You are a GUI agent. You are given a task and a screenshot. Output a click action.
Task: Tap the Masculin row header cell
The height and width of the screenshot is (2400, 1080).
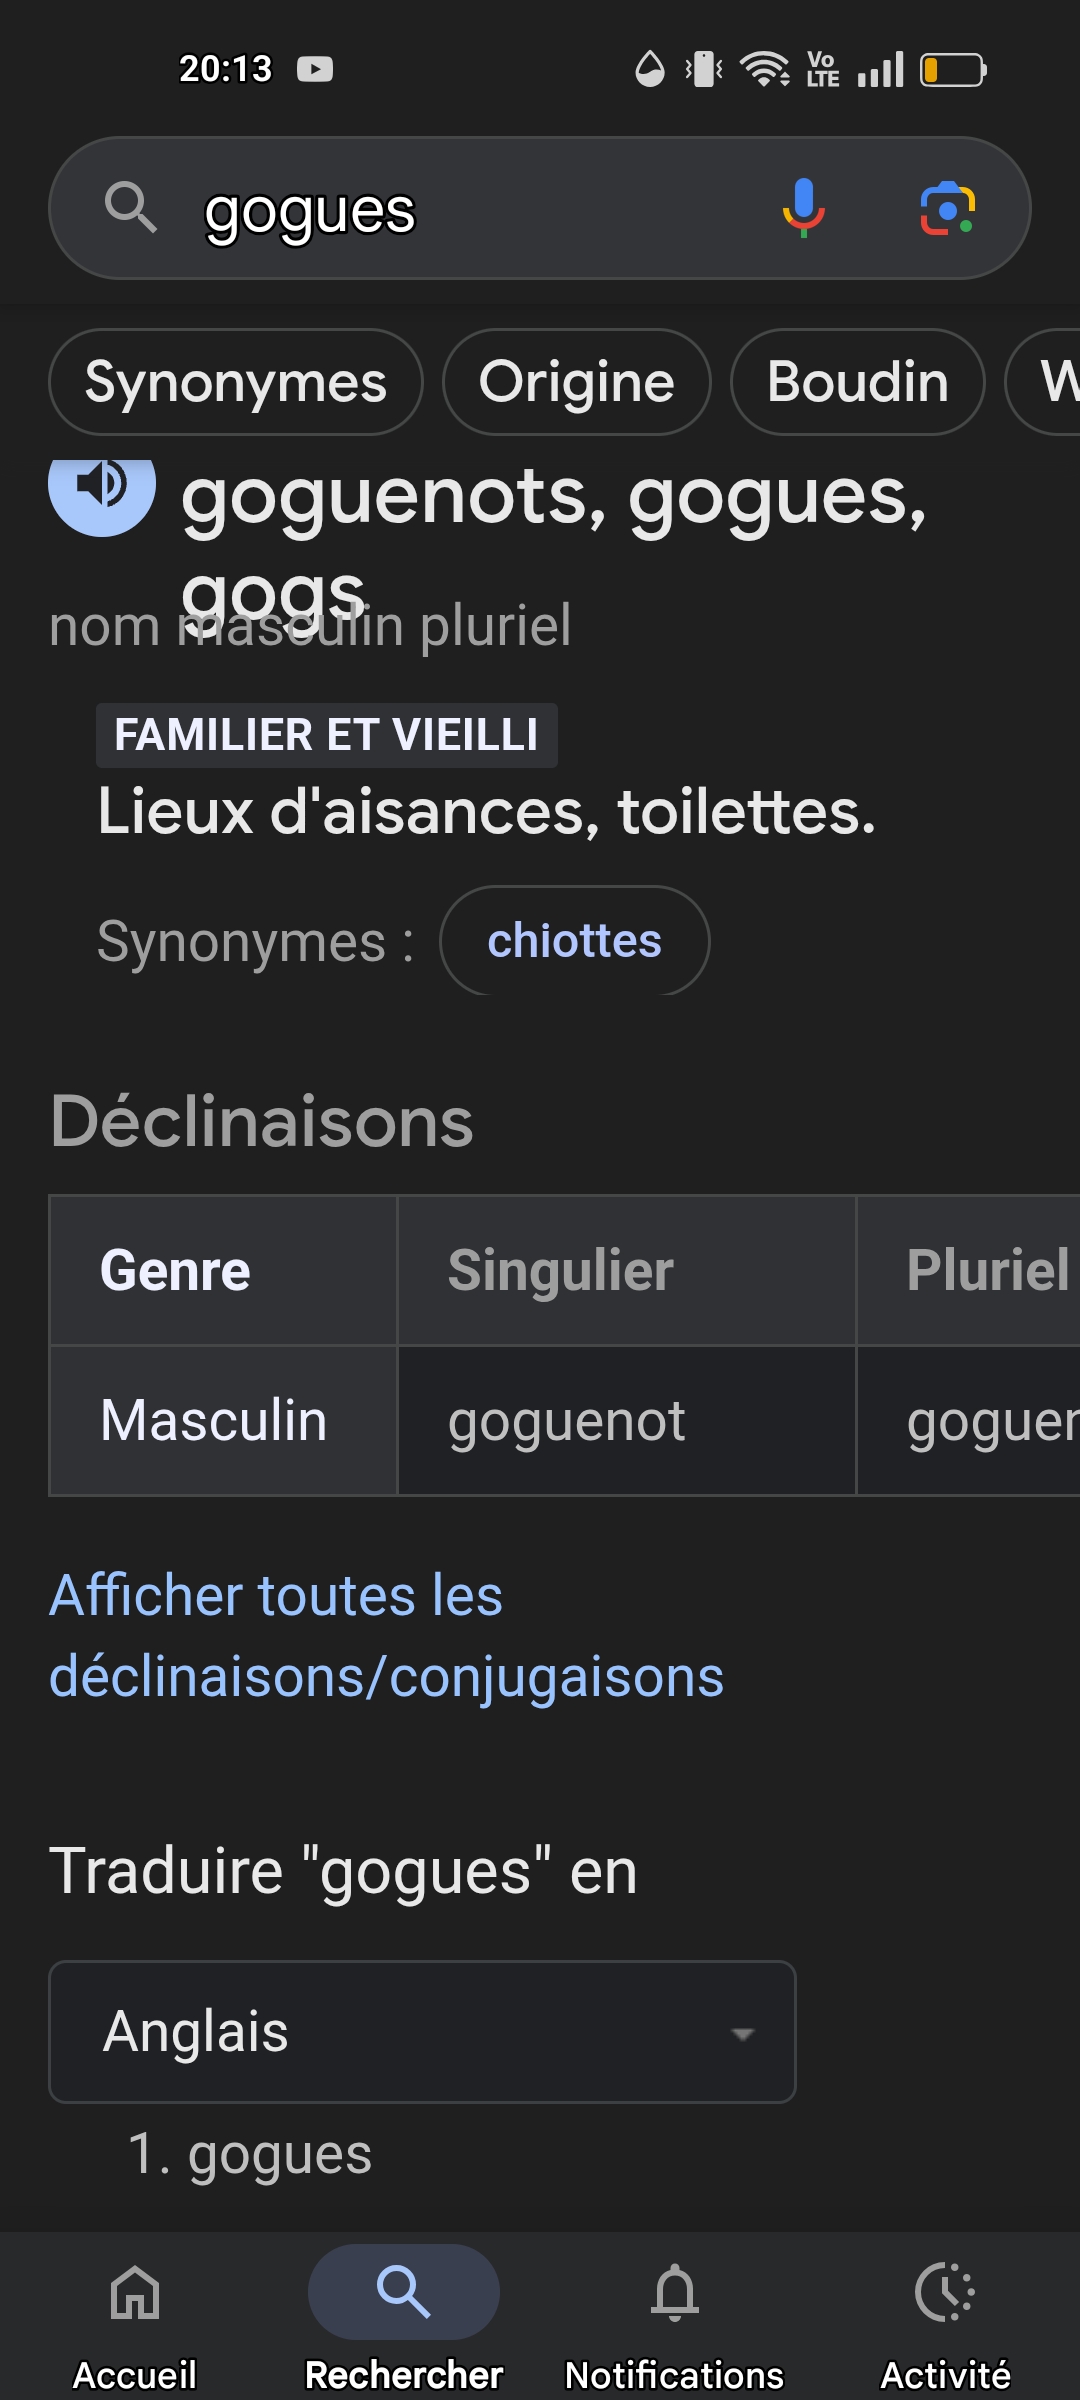coord(223,1421)
